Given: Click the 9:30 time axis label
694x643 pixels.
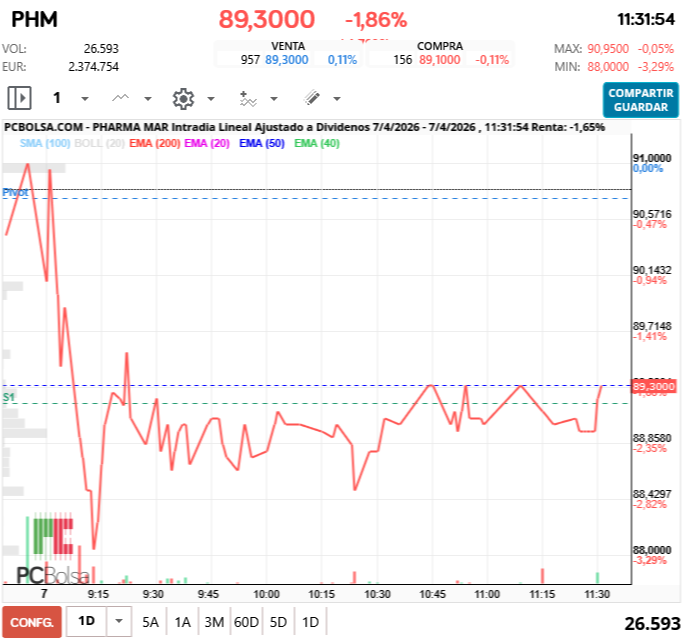Looking at the screenshot, I should click(x=153, y=594).
